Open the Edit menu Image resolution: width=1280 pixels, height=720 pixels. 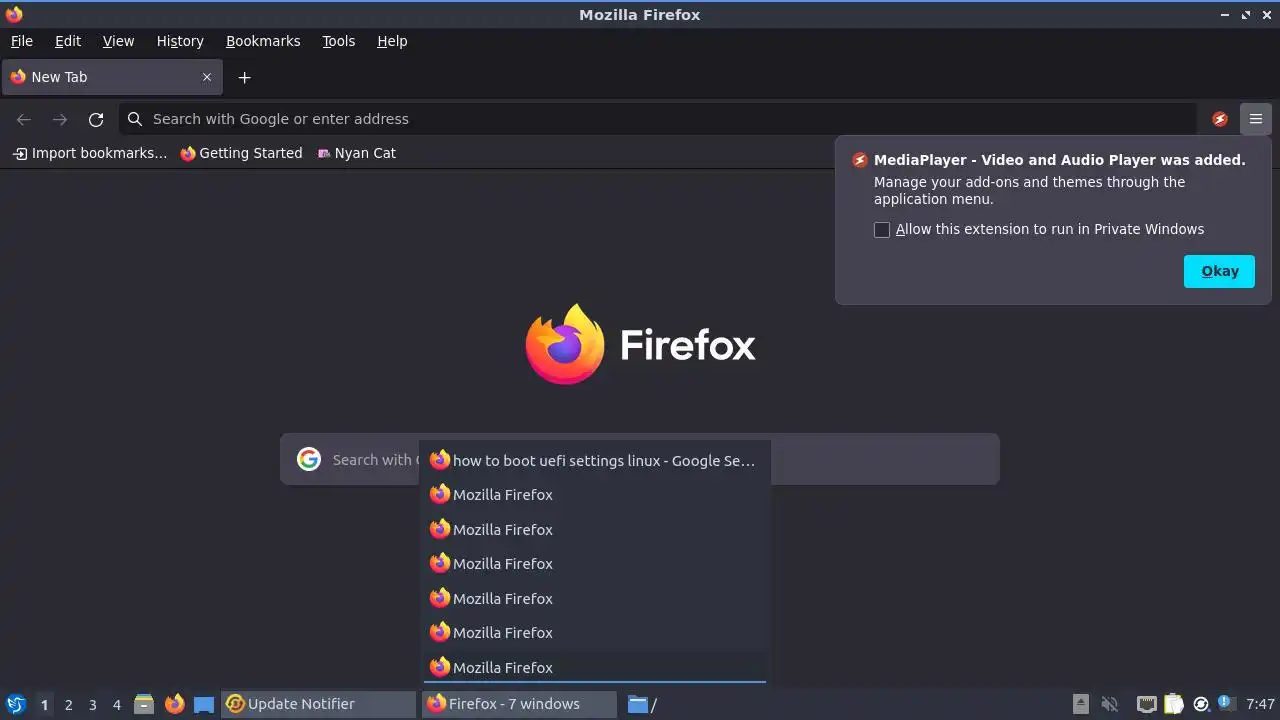tap(68, 41)
